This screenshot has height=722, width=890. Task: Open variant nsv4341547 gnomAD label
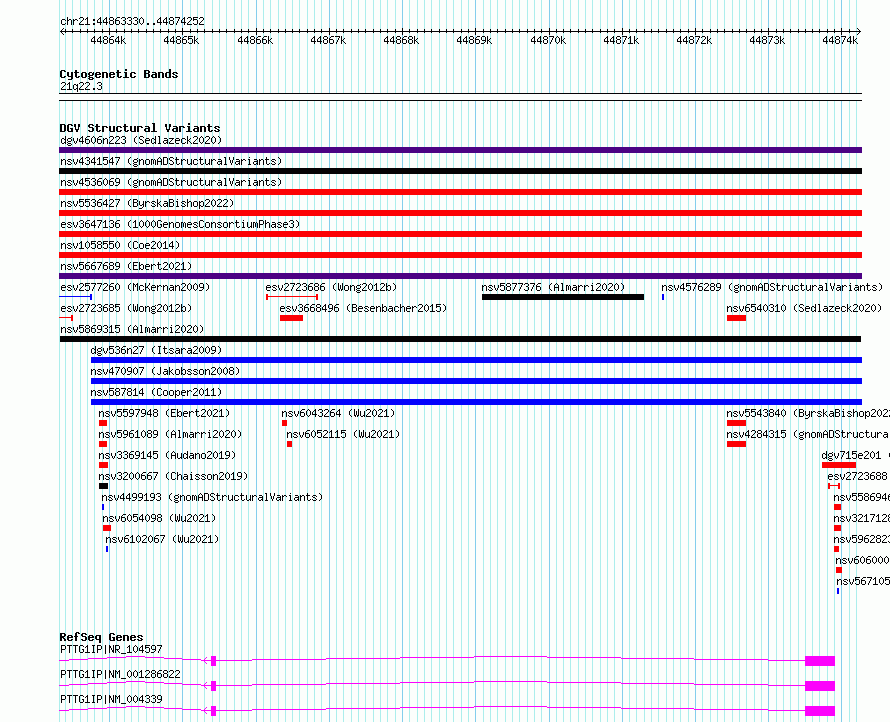point(171,161)
